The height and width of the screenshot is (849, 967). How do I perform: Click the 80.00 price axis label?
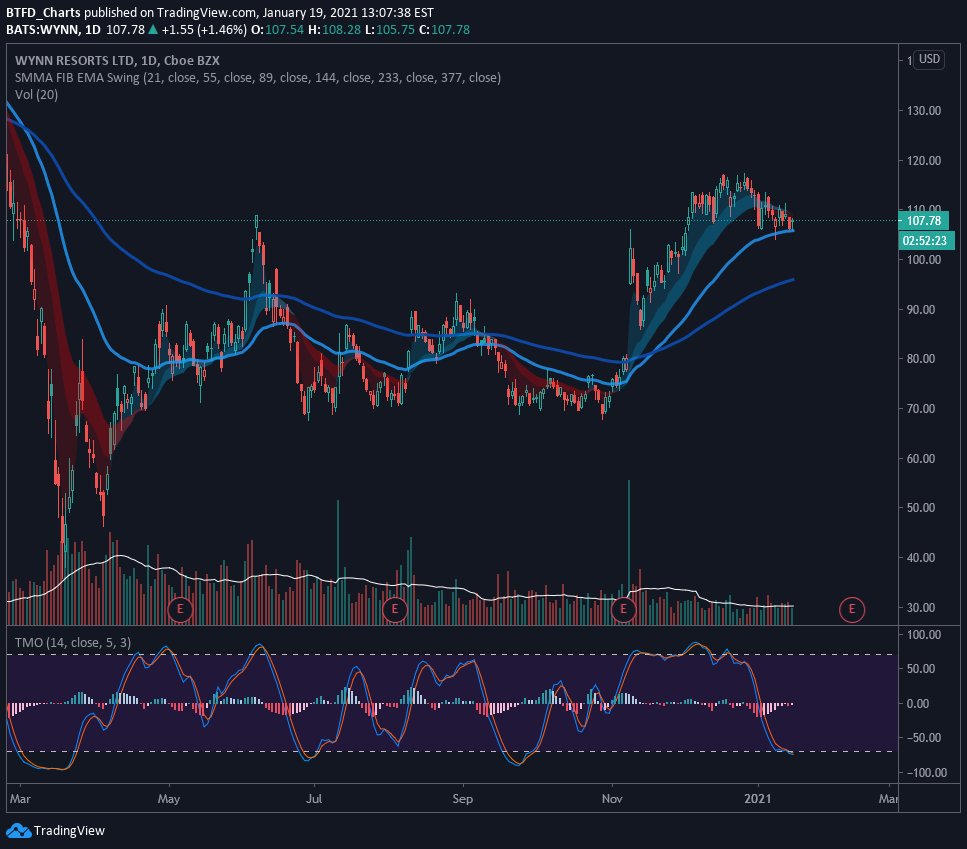(920, 359)
